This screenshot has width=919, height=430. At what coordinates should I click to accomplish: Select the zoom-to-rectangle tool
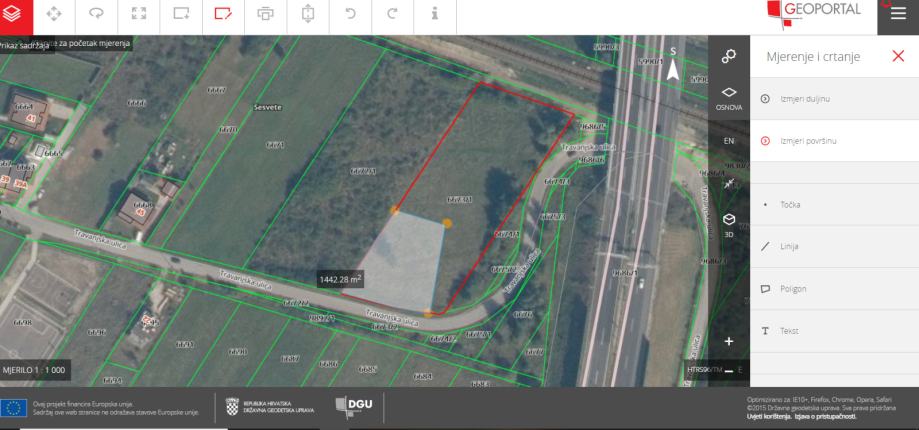tap(181, 14)
